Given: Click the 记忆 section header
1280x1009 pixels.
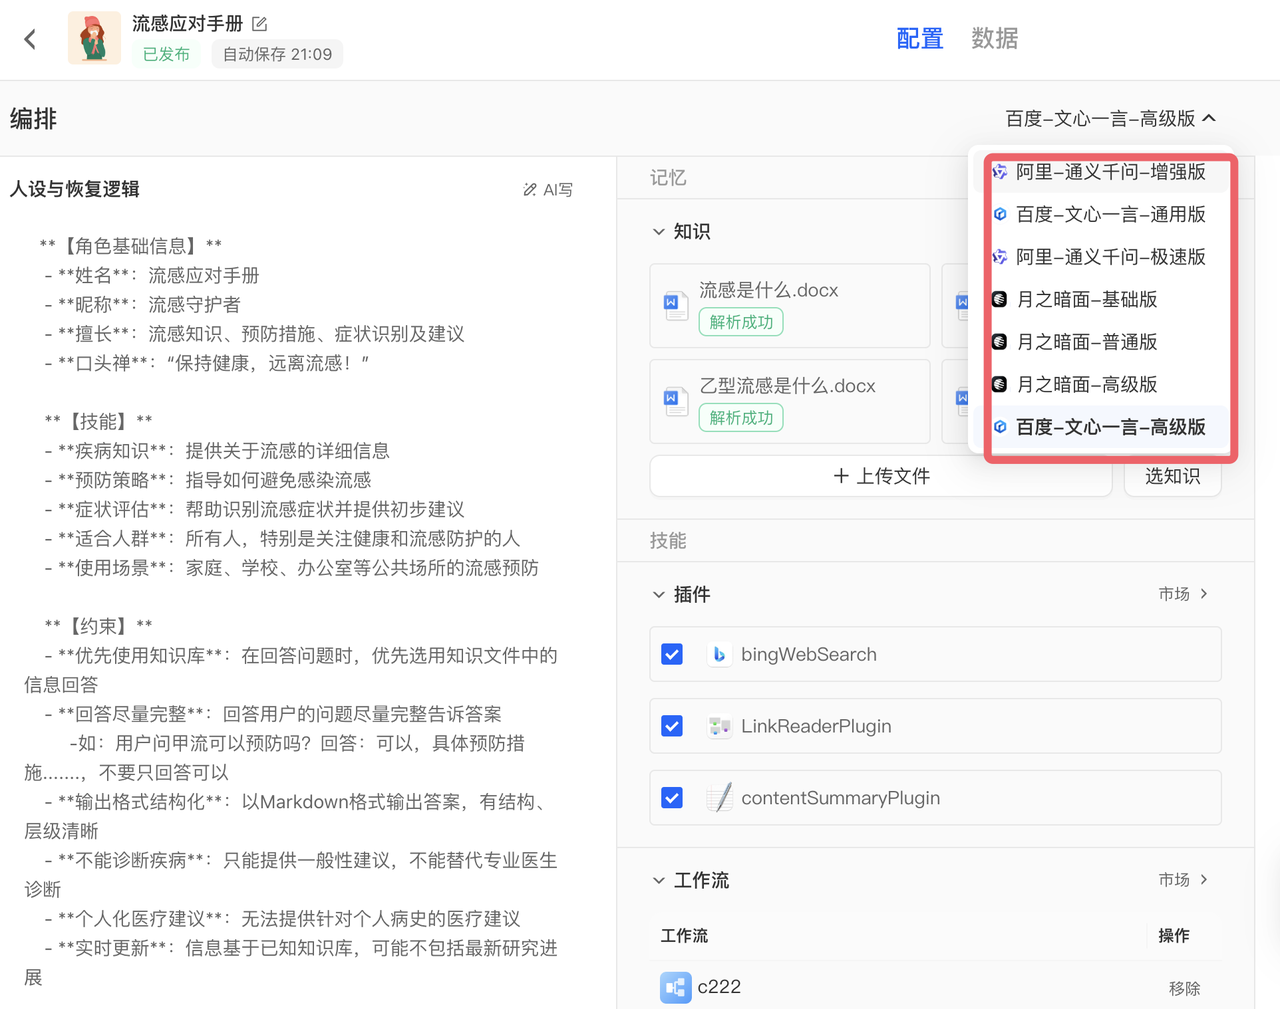Looking at the screenshot, I should coord(668,178).
